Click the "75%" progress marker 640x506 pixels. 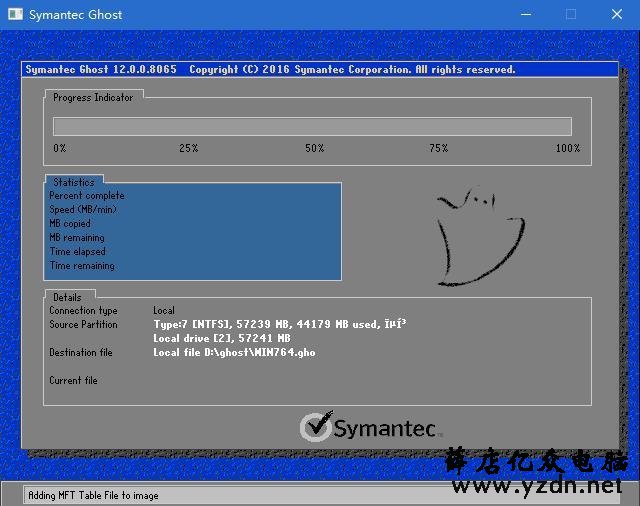click(x=438, y=148)
